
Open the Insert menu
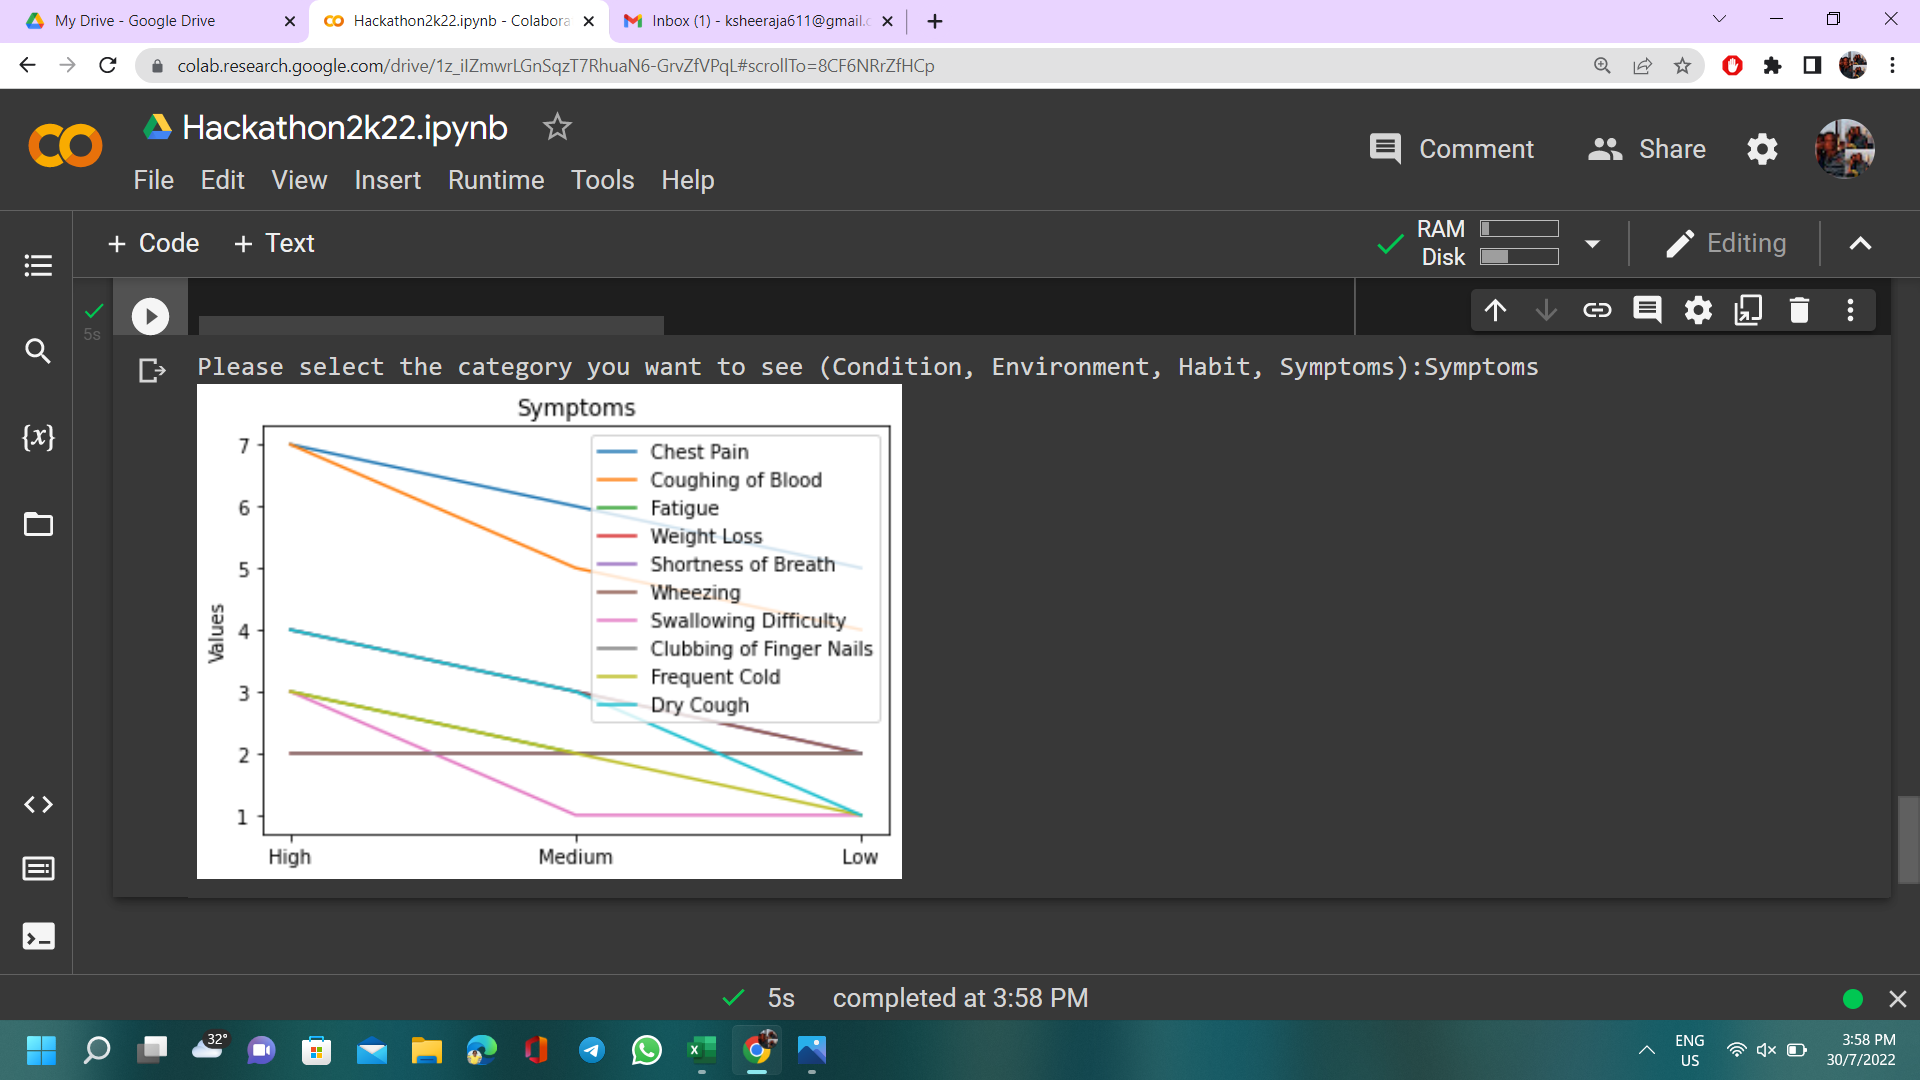(x=387, y=180)
